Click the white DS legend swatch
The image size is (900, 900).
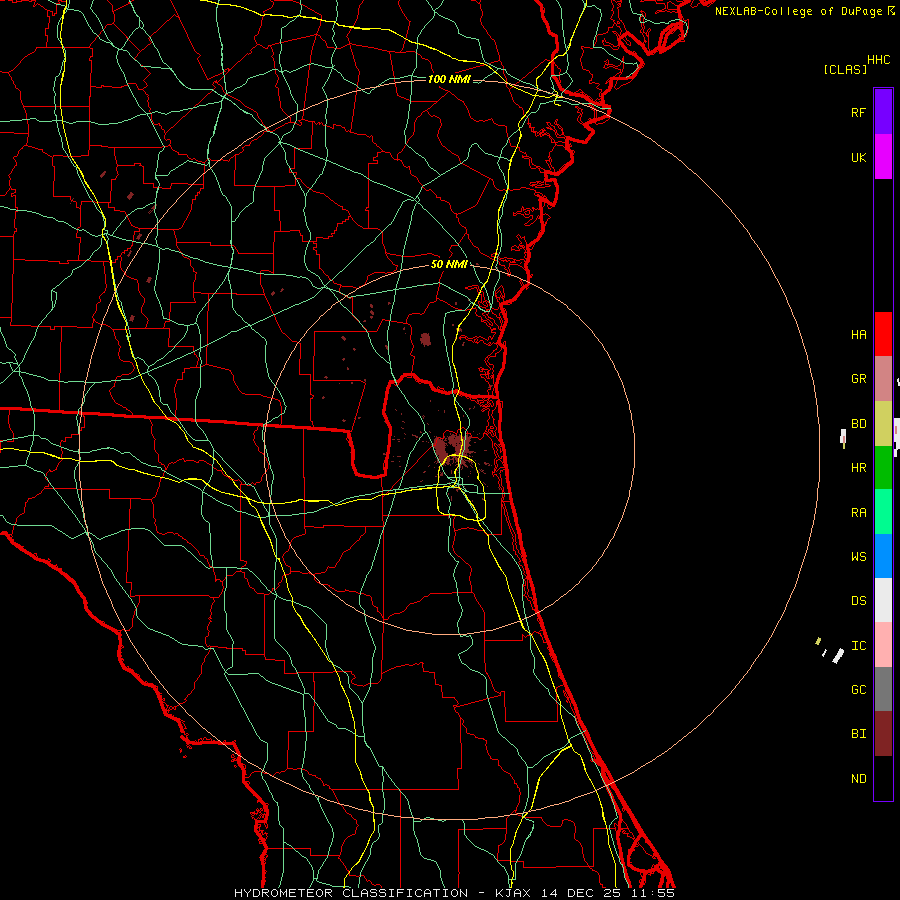point(883,600)
